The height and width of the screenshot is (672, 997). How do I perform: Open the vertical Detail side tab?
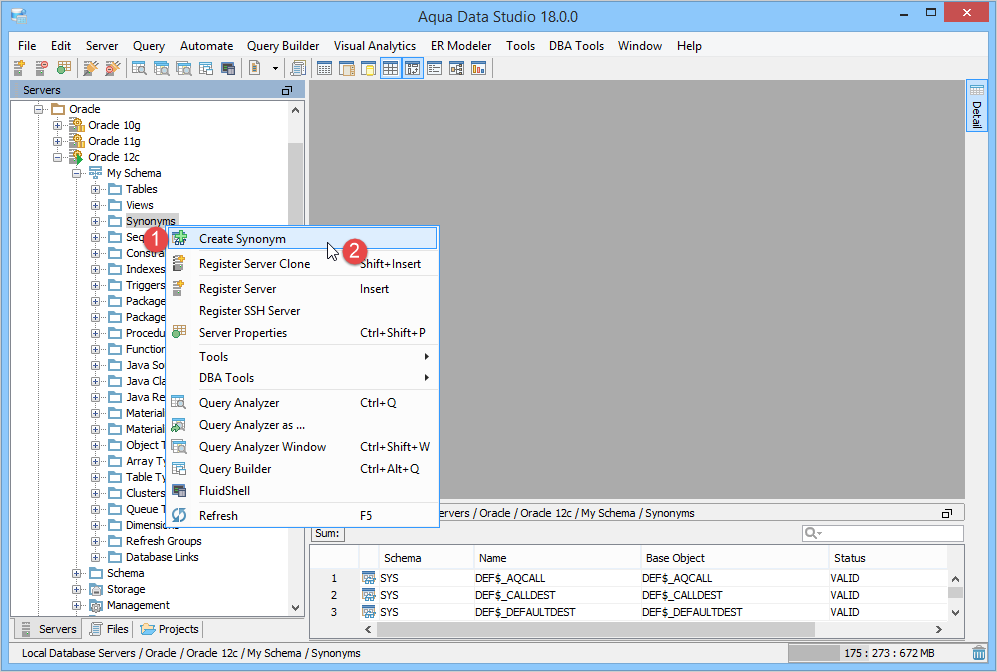pos(977,106)
